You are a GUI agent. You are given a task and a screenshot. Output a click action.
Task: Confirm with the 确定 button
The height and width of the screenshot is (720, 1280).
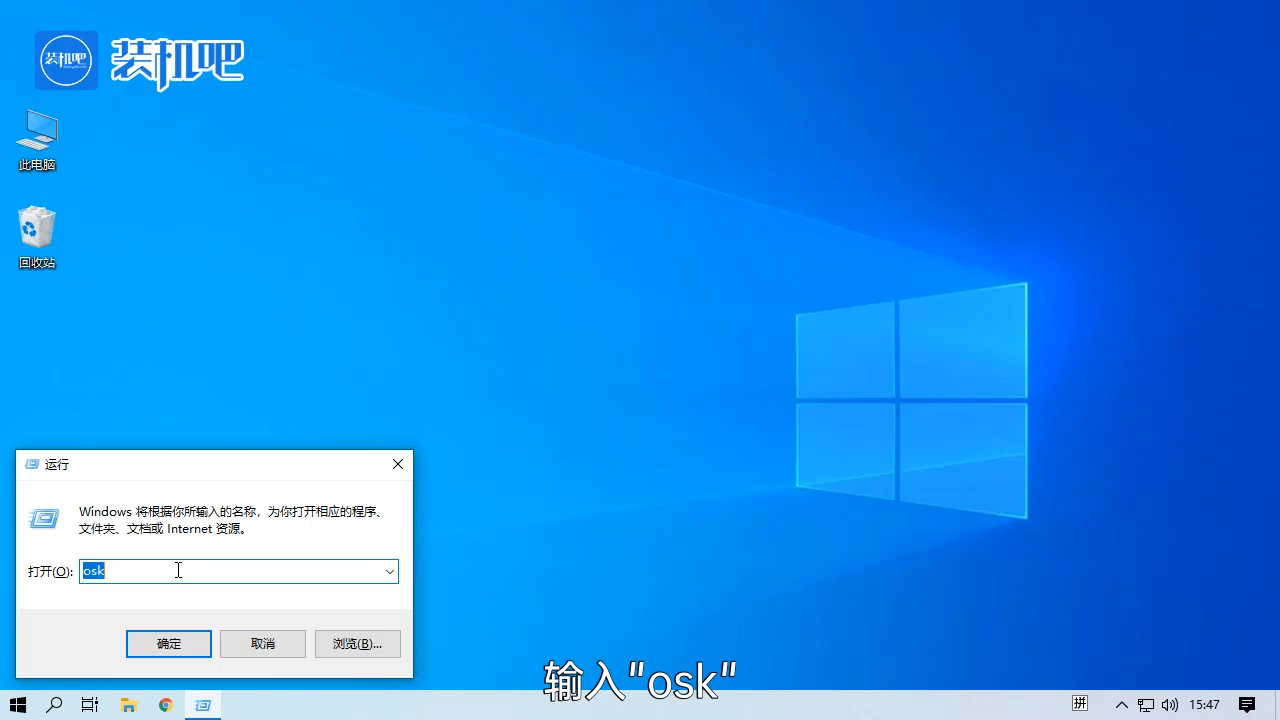click(168, 643)
